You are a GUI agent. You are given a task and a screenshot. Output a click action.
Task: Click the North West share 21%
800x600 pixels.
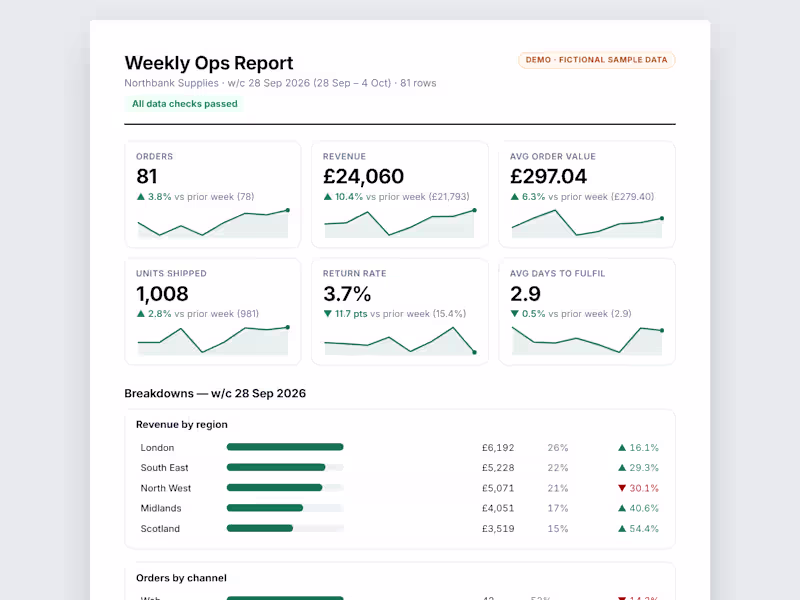558,488
